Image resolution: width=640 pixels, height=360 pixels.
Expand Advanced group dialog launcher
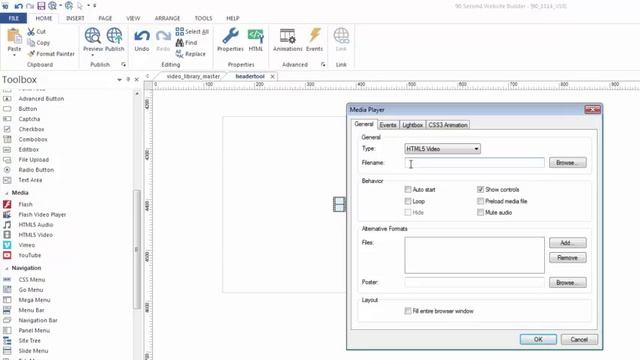323,64
